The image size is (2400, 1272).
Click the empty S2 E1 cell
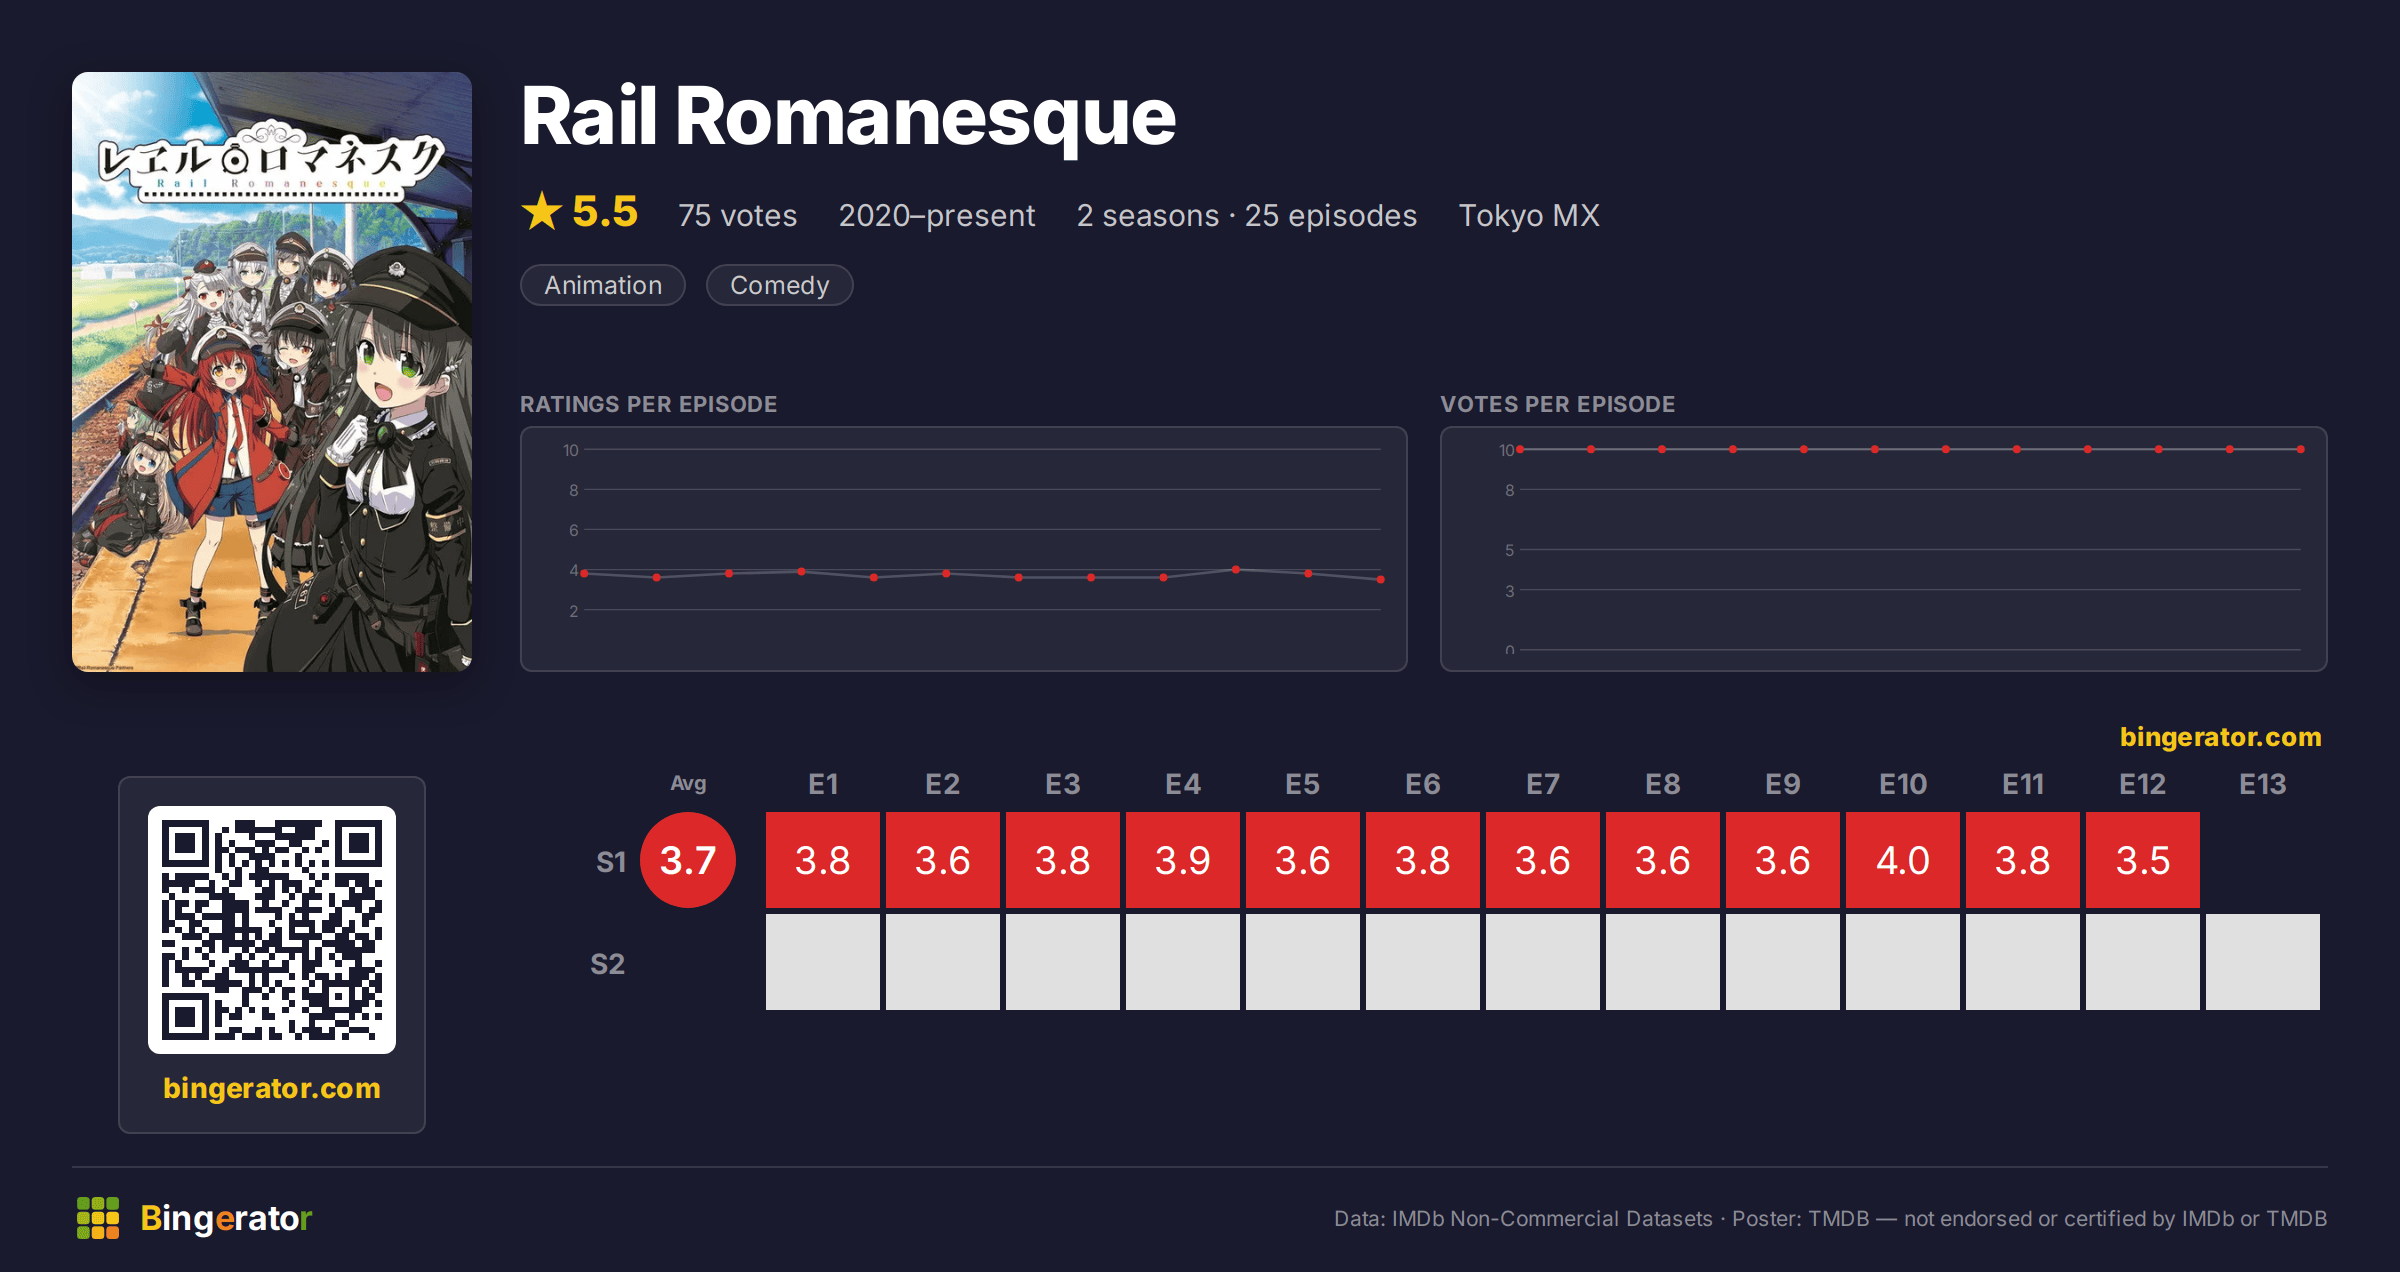coord(823,962)
